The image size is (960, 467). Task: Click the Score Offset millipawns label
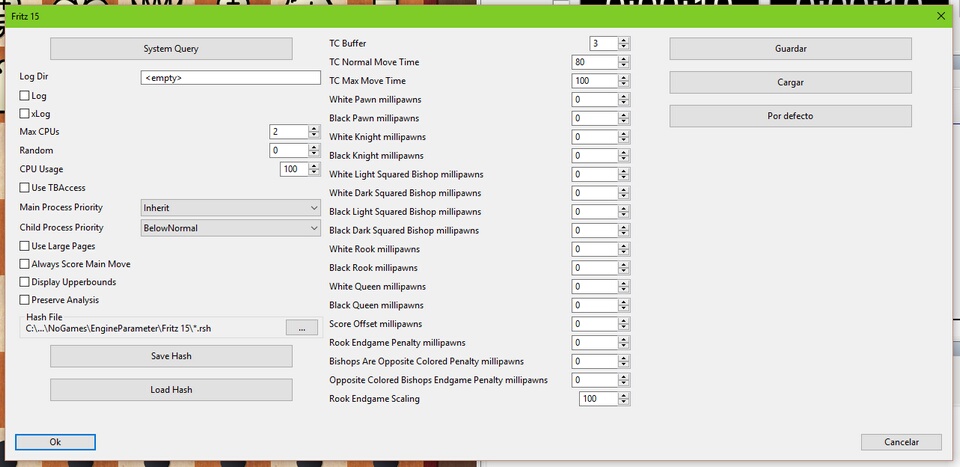click(x=375, y=324)
